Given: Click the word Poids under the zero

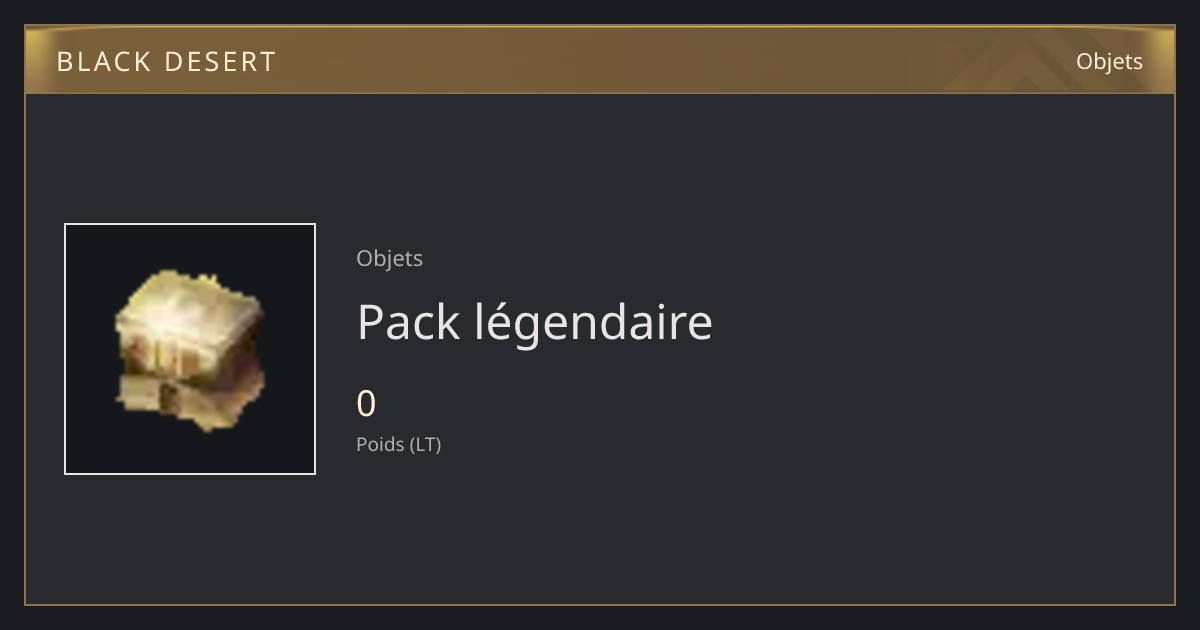Looking at the screenshot, I should click(381, 444).
